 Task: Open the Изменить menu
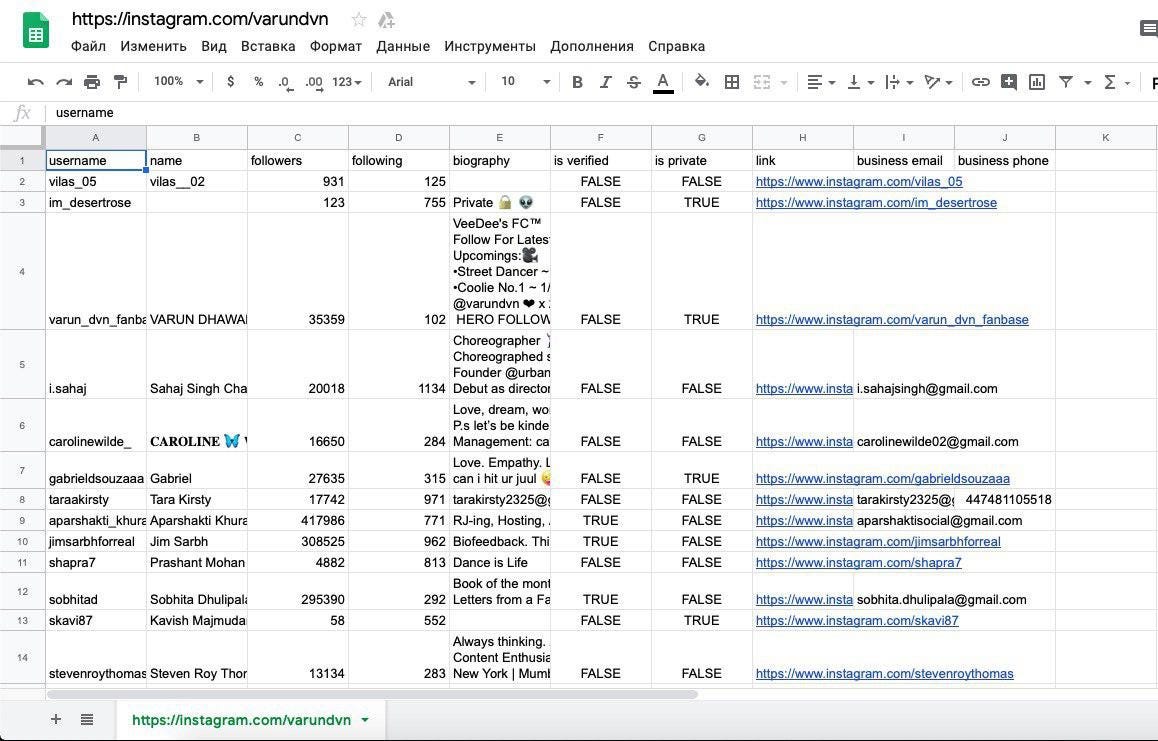click(154, 46)
